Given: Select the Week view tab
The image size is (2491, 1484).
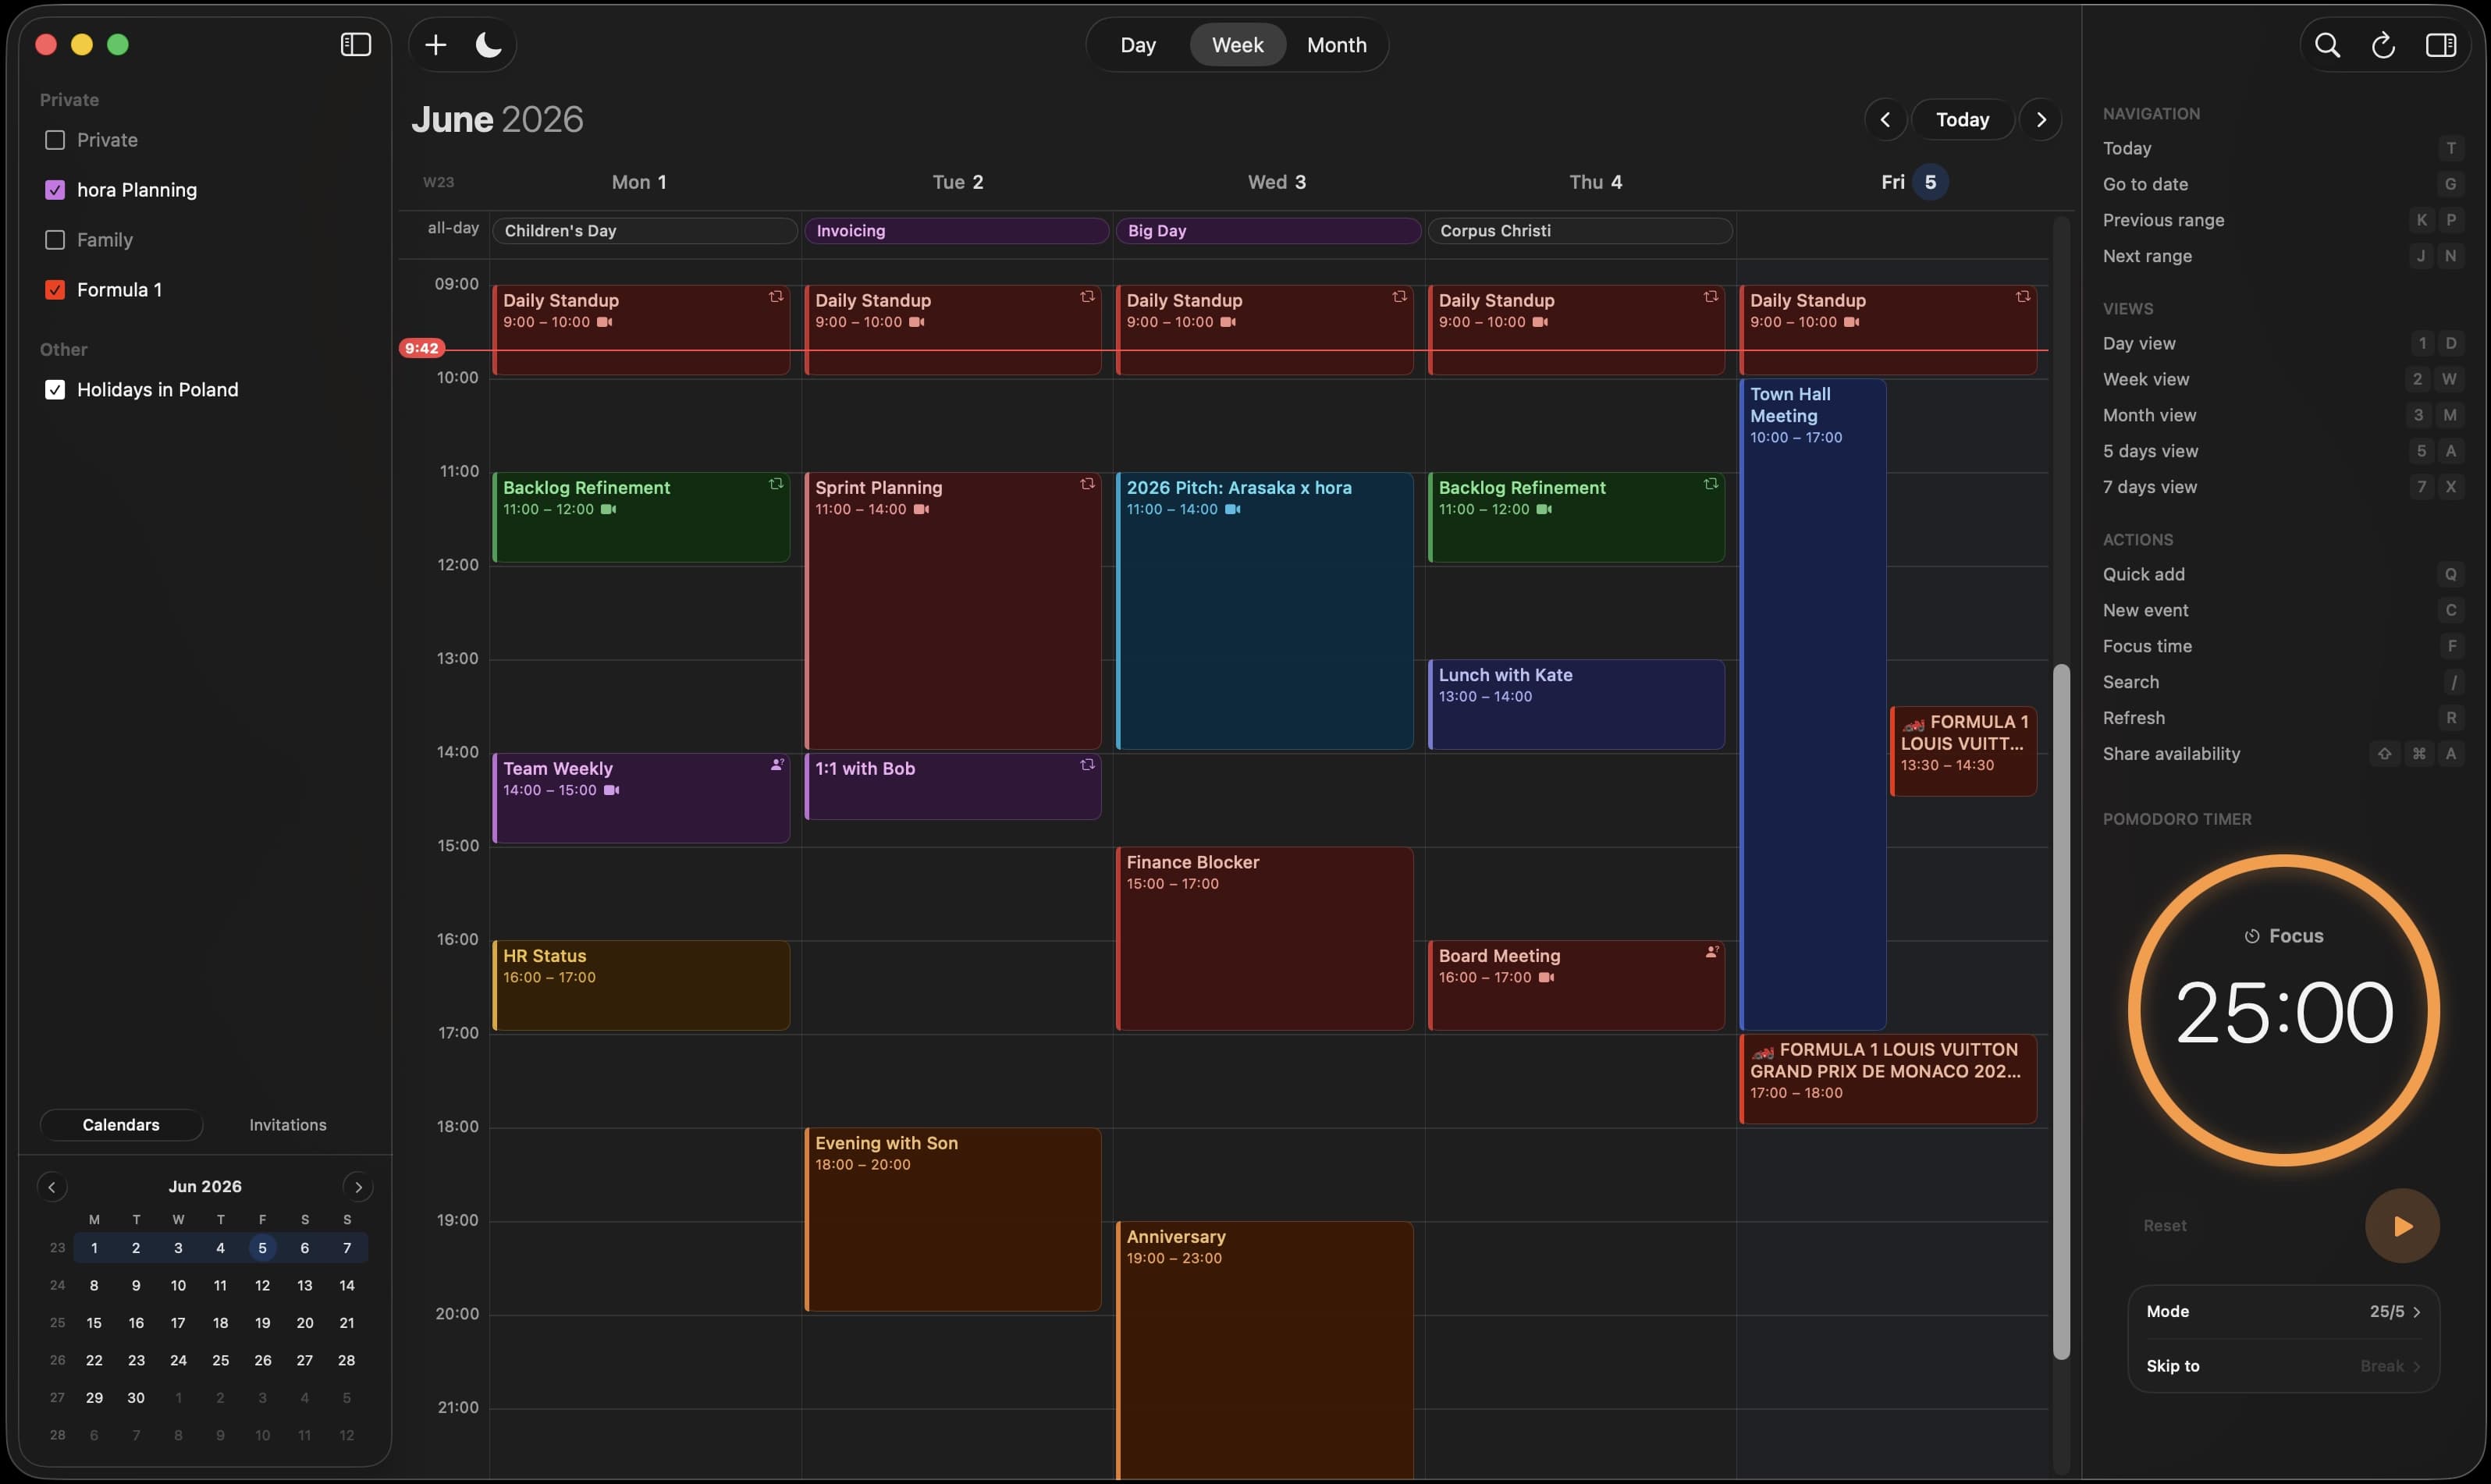Looking at the screenshot, I should pyautogui.click(x=1238, y=45).
